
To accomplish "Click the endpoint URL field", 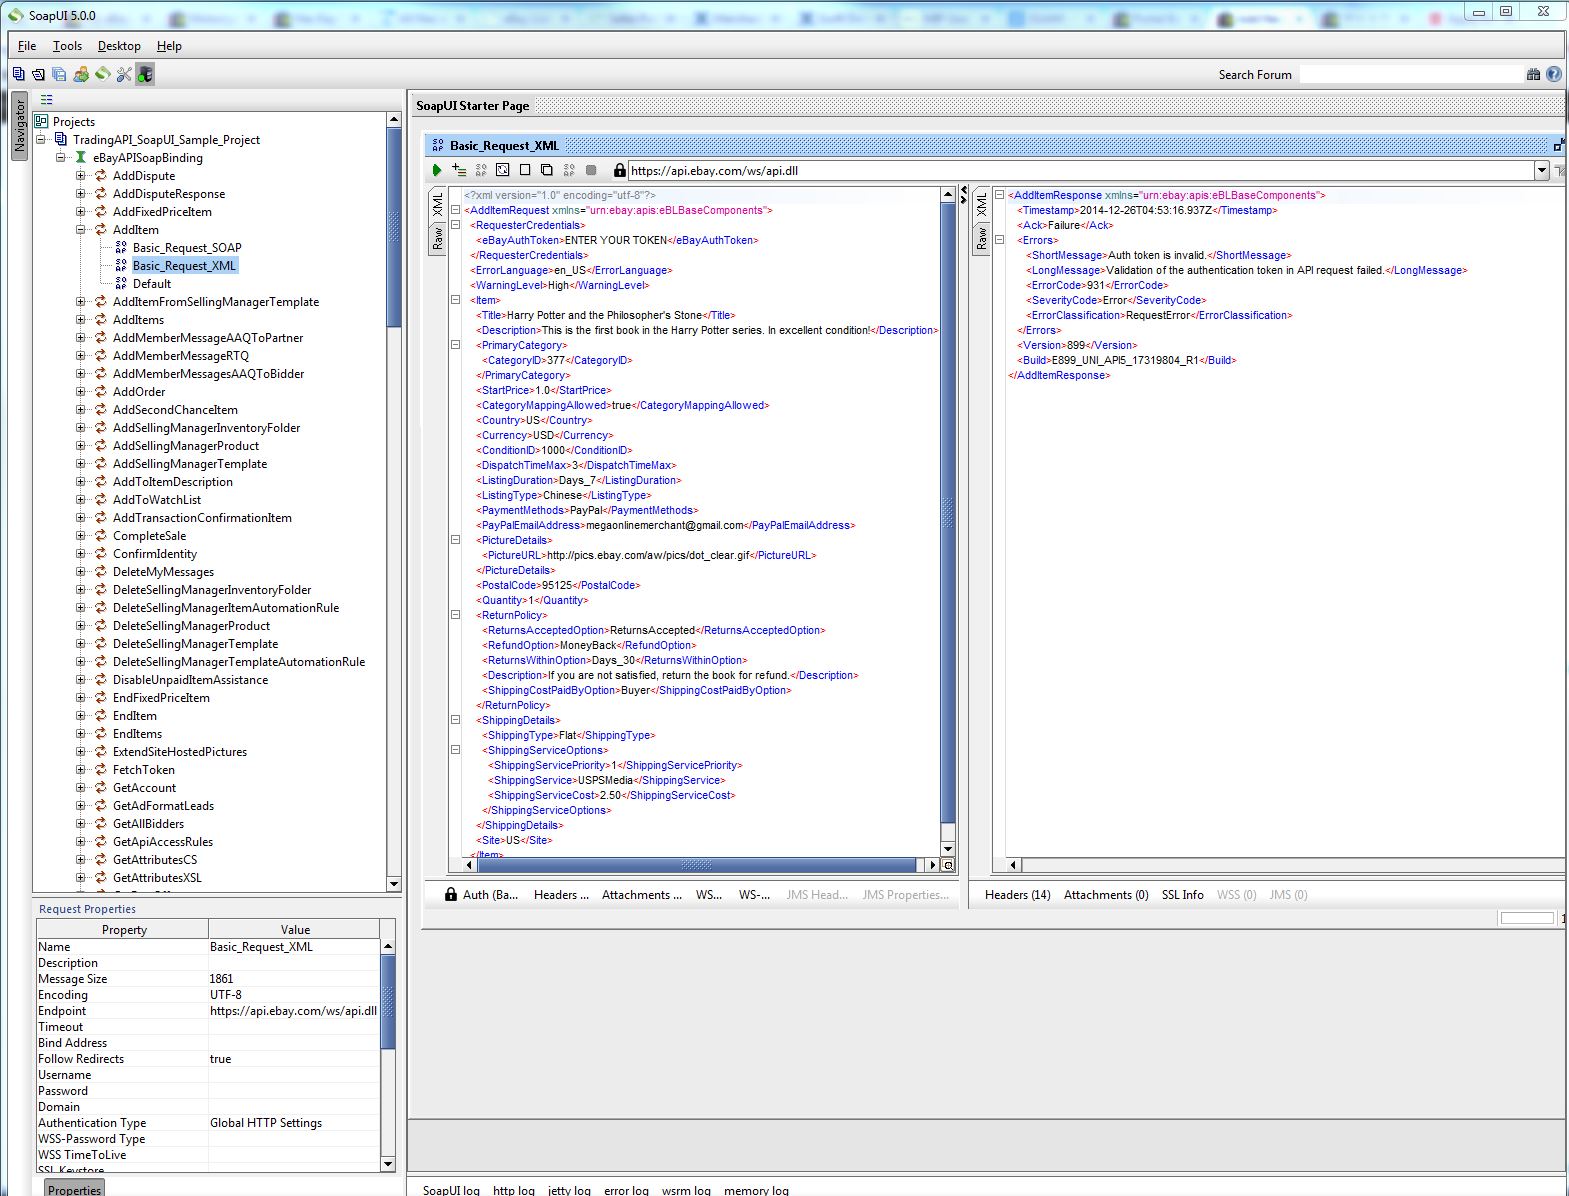I will coord(1080,170).
